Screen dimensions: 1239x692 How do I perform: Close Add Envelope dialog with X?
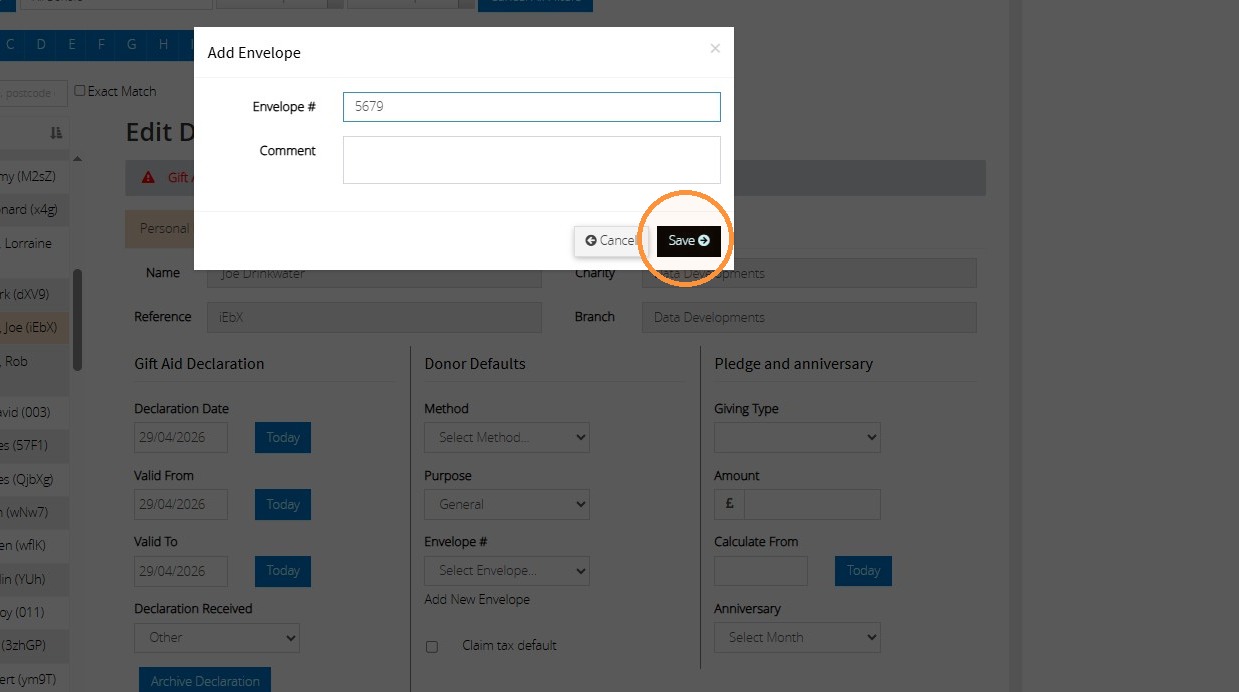(715, 48)
